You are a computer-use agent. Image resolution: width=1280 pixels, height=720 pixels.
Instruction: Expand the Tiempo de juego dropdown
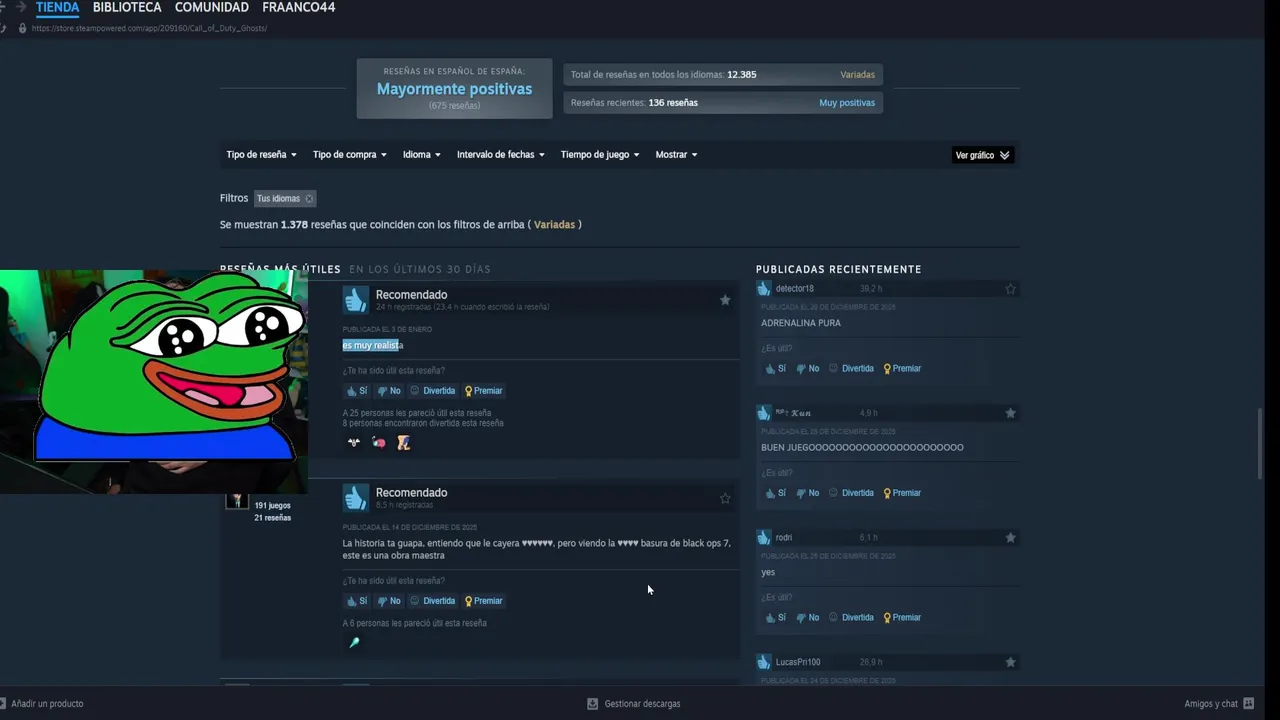(599, 155)
